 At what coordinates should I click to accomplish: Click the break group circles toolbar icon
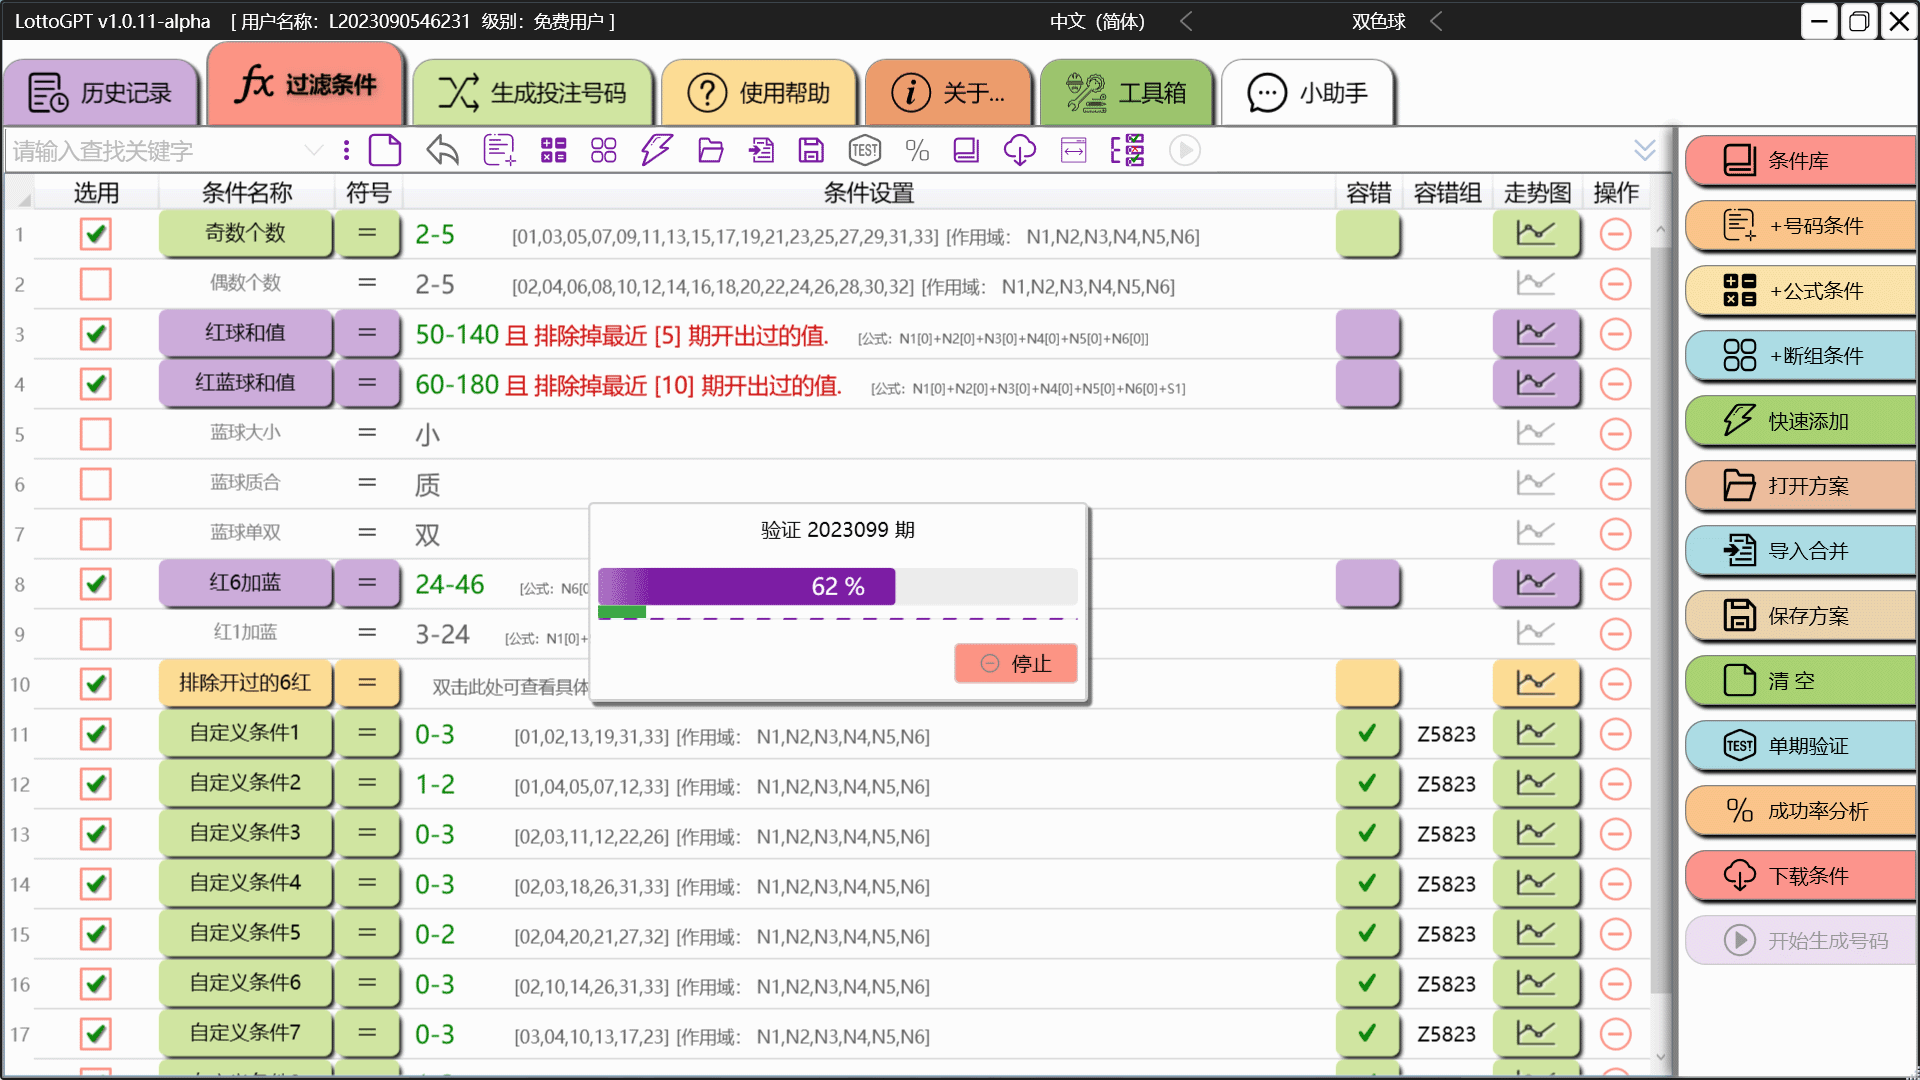tap(604, 151)
